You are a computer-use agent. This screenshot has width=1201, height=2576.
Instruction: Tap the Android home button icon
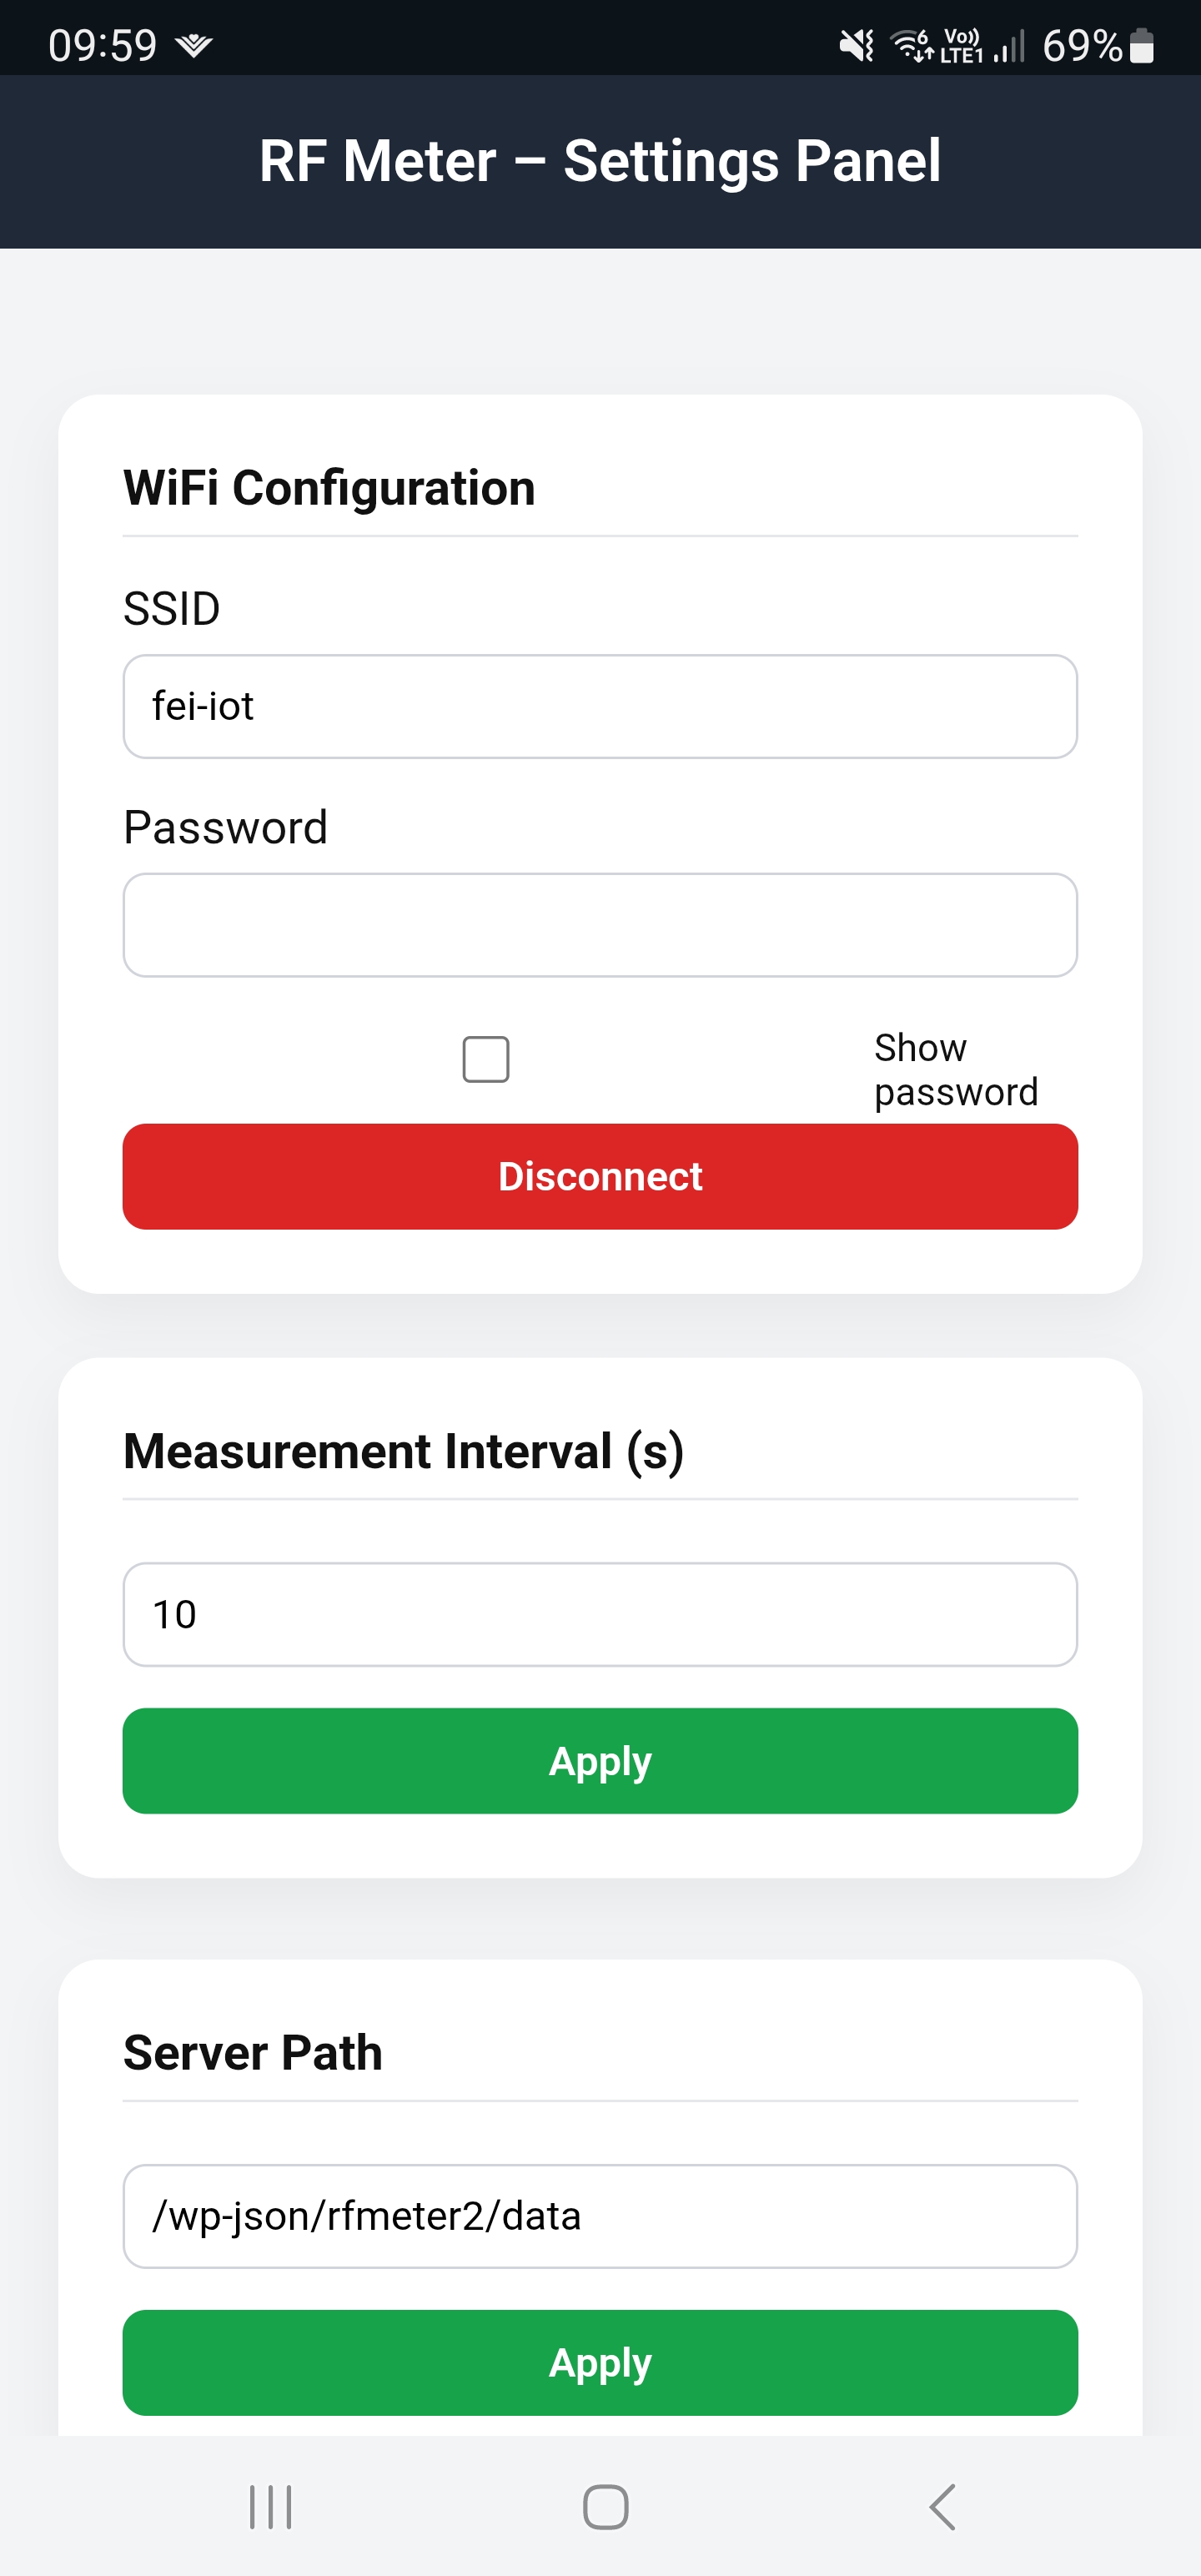tap(605, 2507)
